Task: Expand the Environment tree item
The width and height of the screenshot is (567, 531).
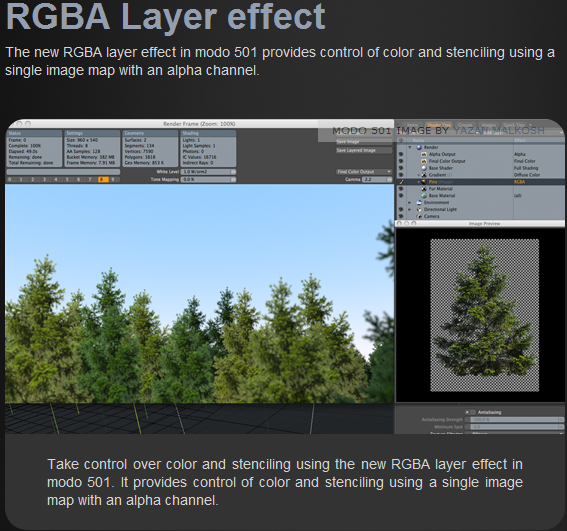Action: point(410,202)
